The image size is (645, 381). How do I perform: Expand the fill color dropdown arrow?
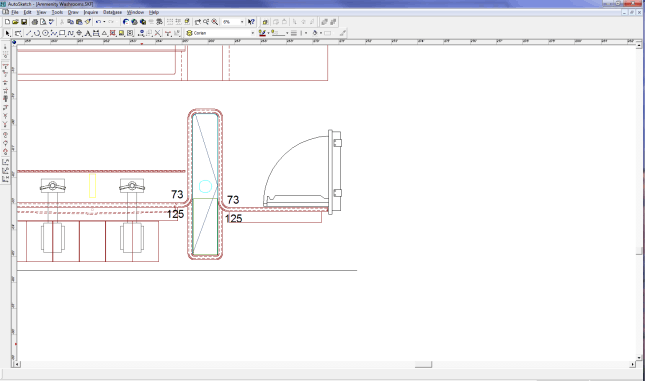[320, 33]
